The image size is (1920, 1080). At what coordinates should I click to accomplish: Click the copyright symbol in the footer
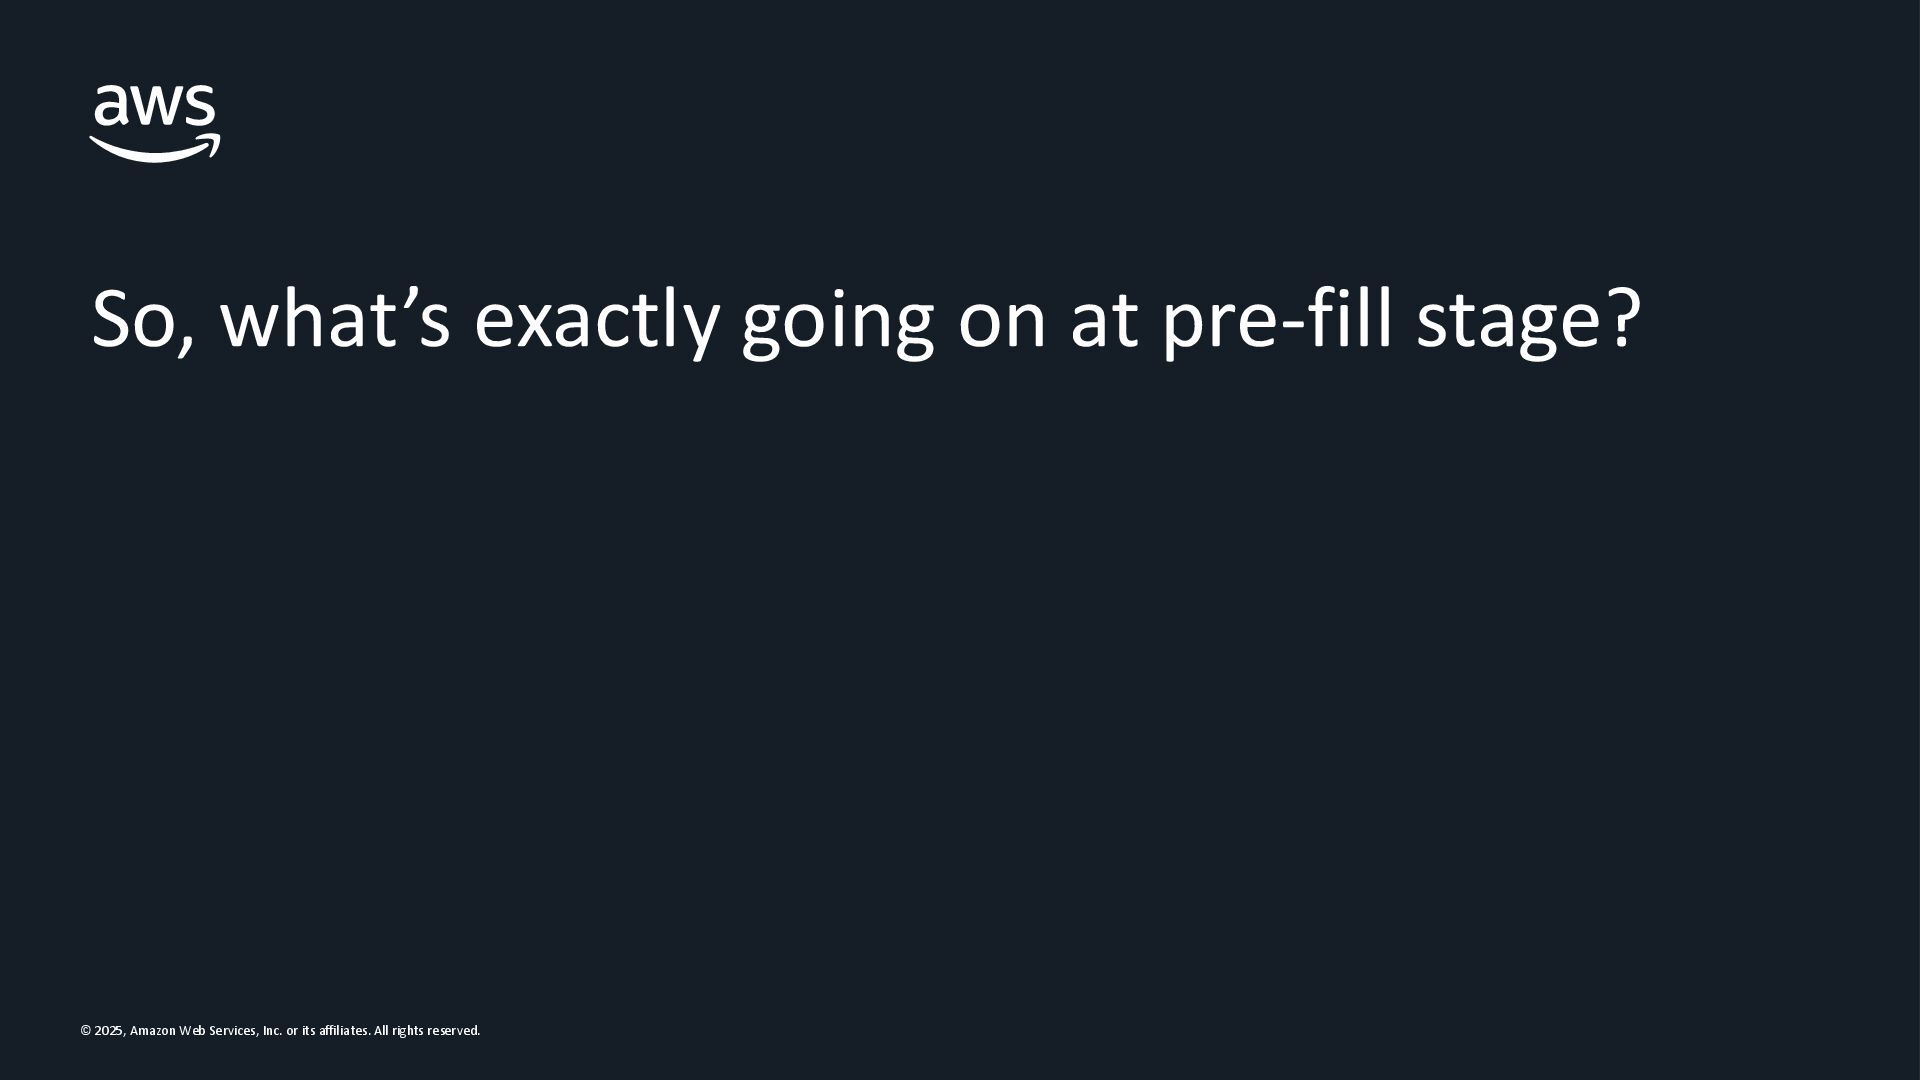pyautogui.click(x=86, y=1031)
